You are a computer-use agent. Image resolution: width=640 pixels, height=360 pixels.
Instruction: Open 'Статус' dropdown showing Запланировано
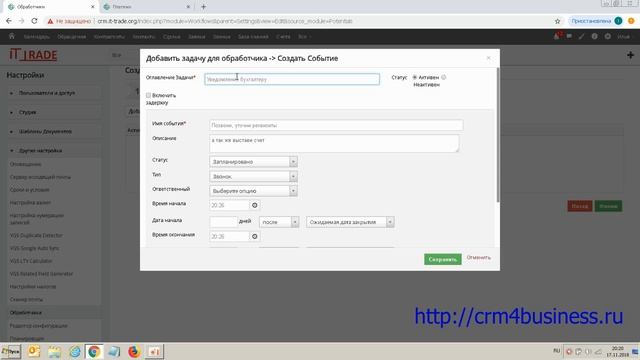tap(253, 162)
